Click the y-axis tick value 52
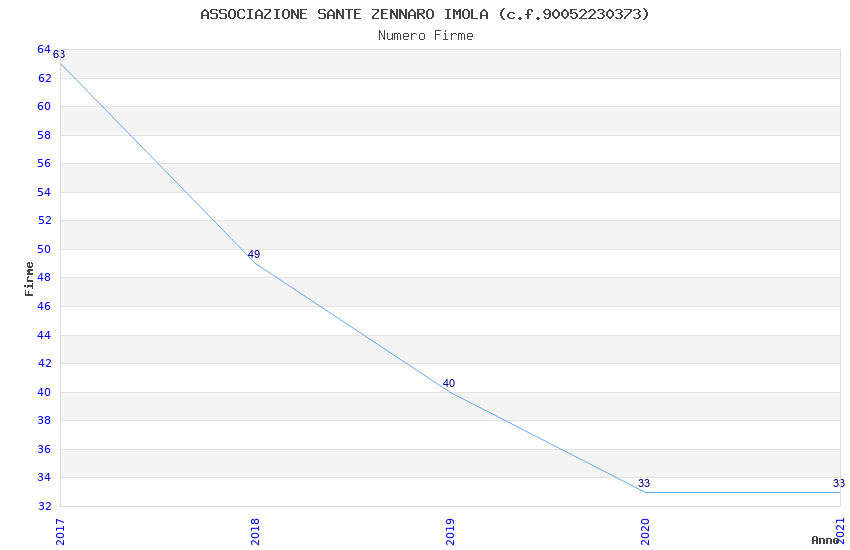 [x=44, y=220]
